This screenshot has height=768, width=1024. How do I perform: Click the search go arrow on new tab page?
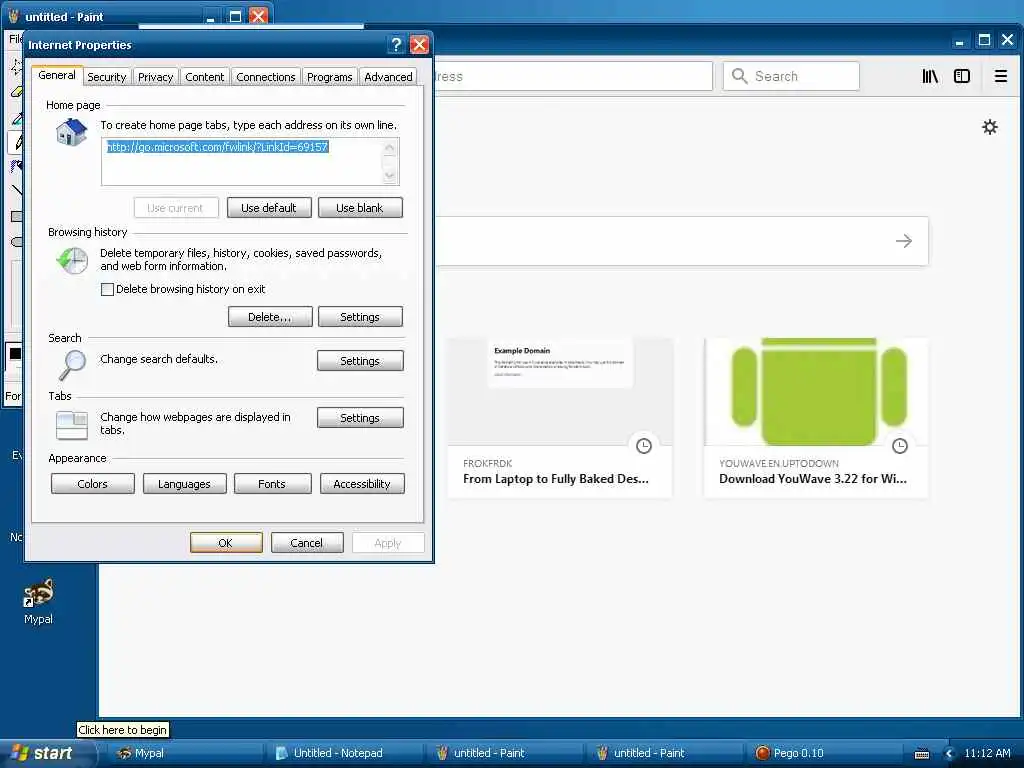[x=904, y=241]
